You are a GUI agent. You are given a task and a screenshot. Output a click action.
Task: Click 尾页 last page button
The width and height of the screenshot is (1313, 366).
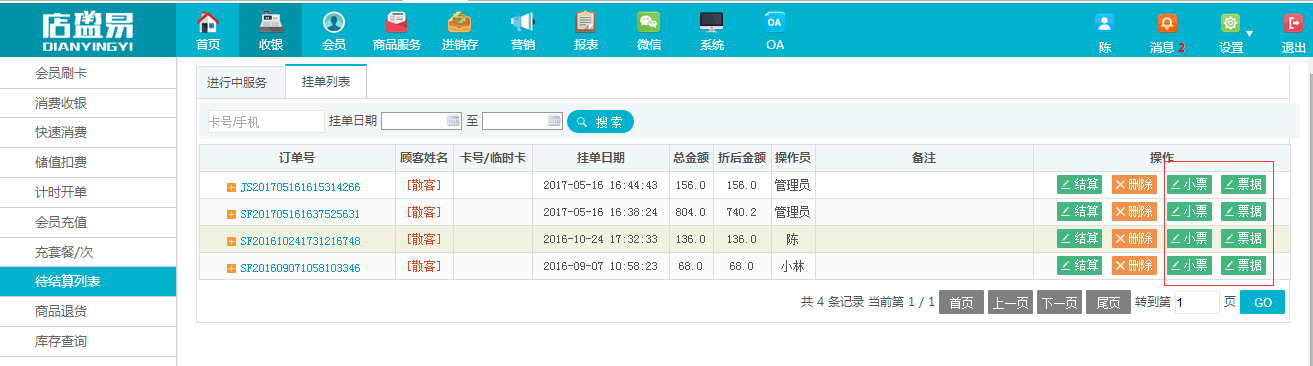click(1108, 303)
